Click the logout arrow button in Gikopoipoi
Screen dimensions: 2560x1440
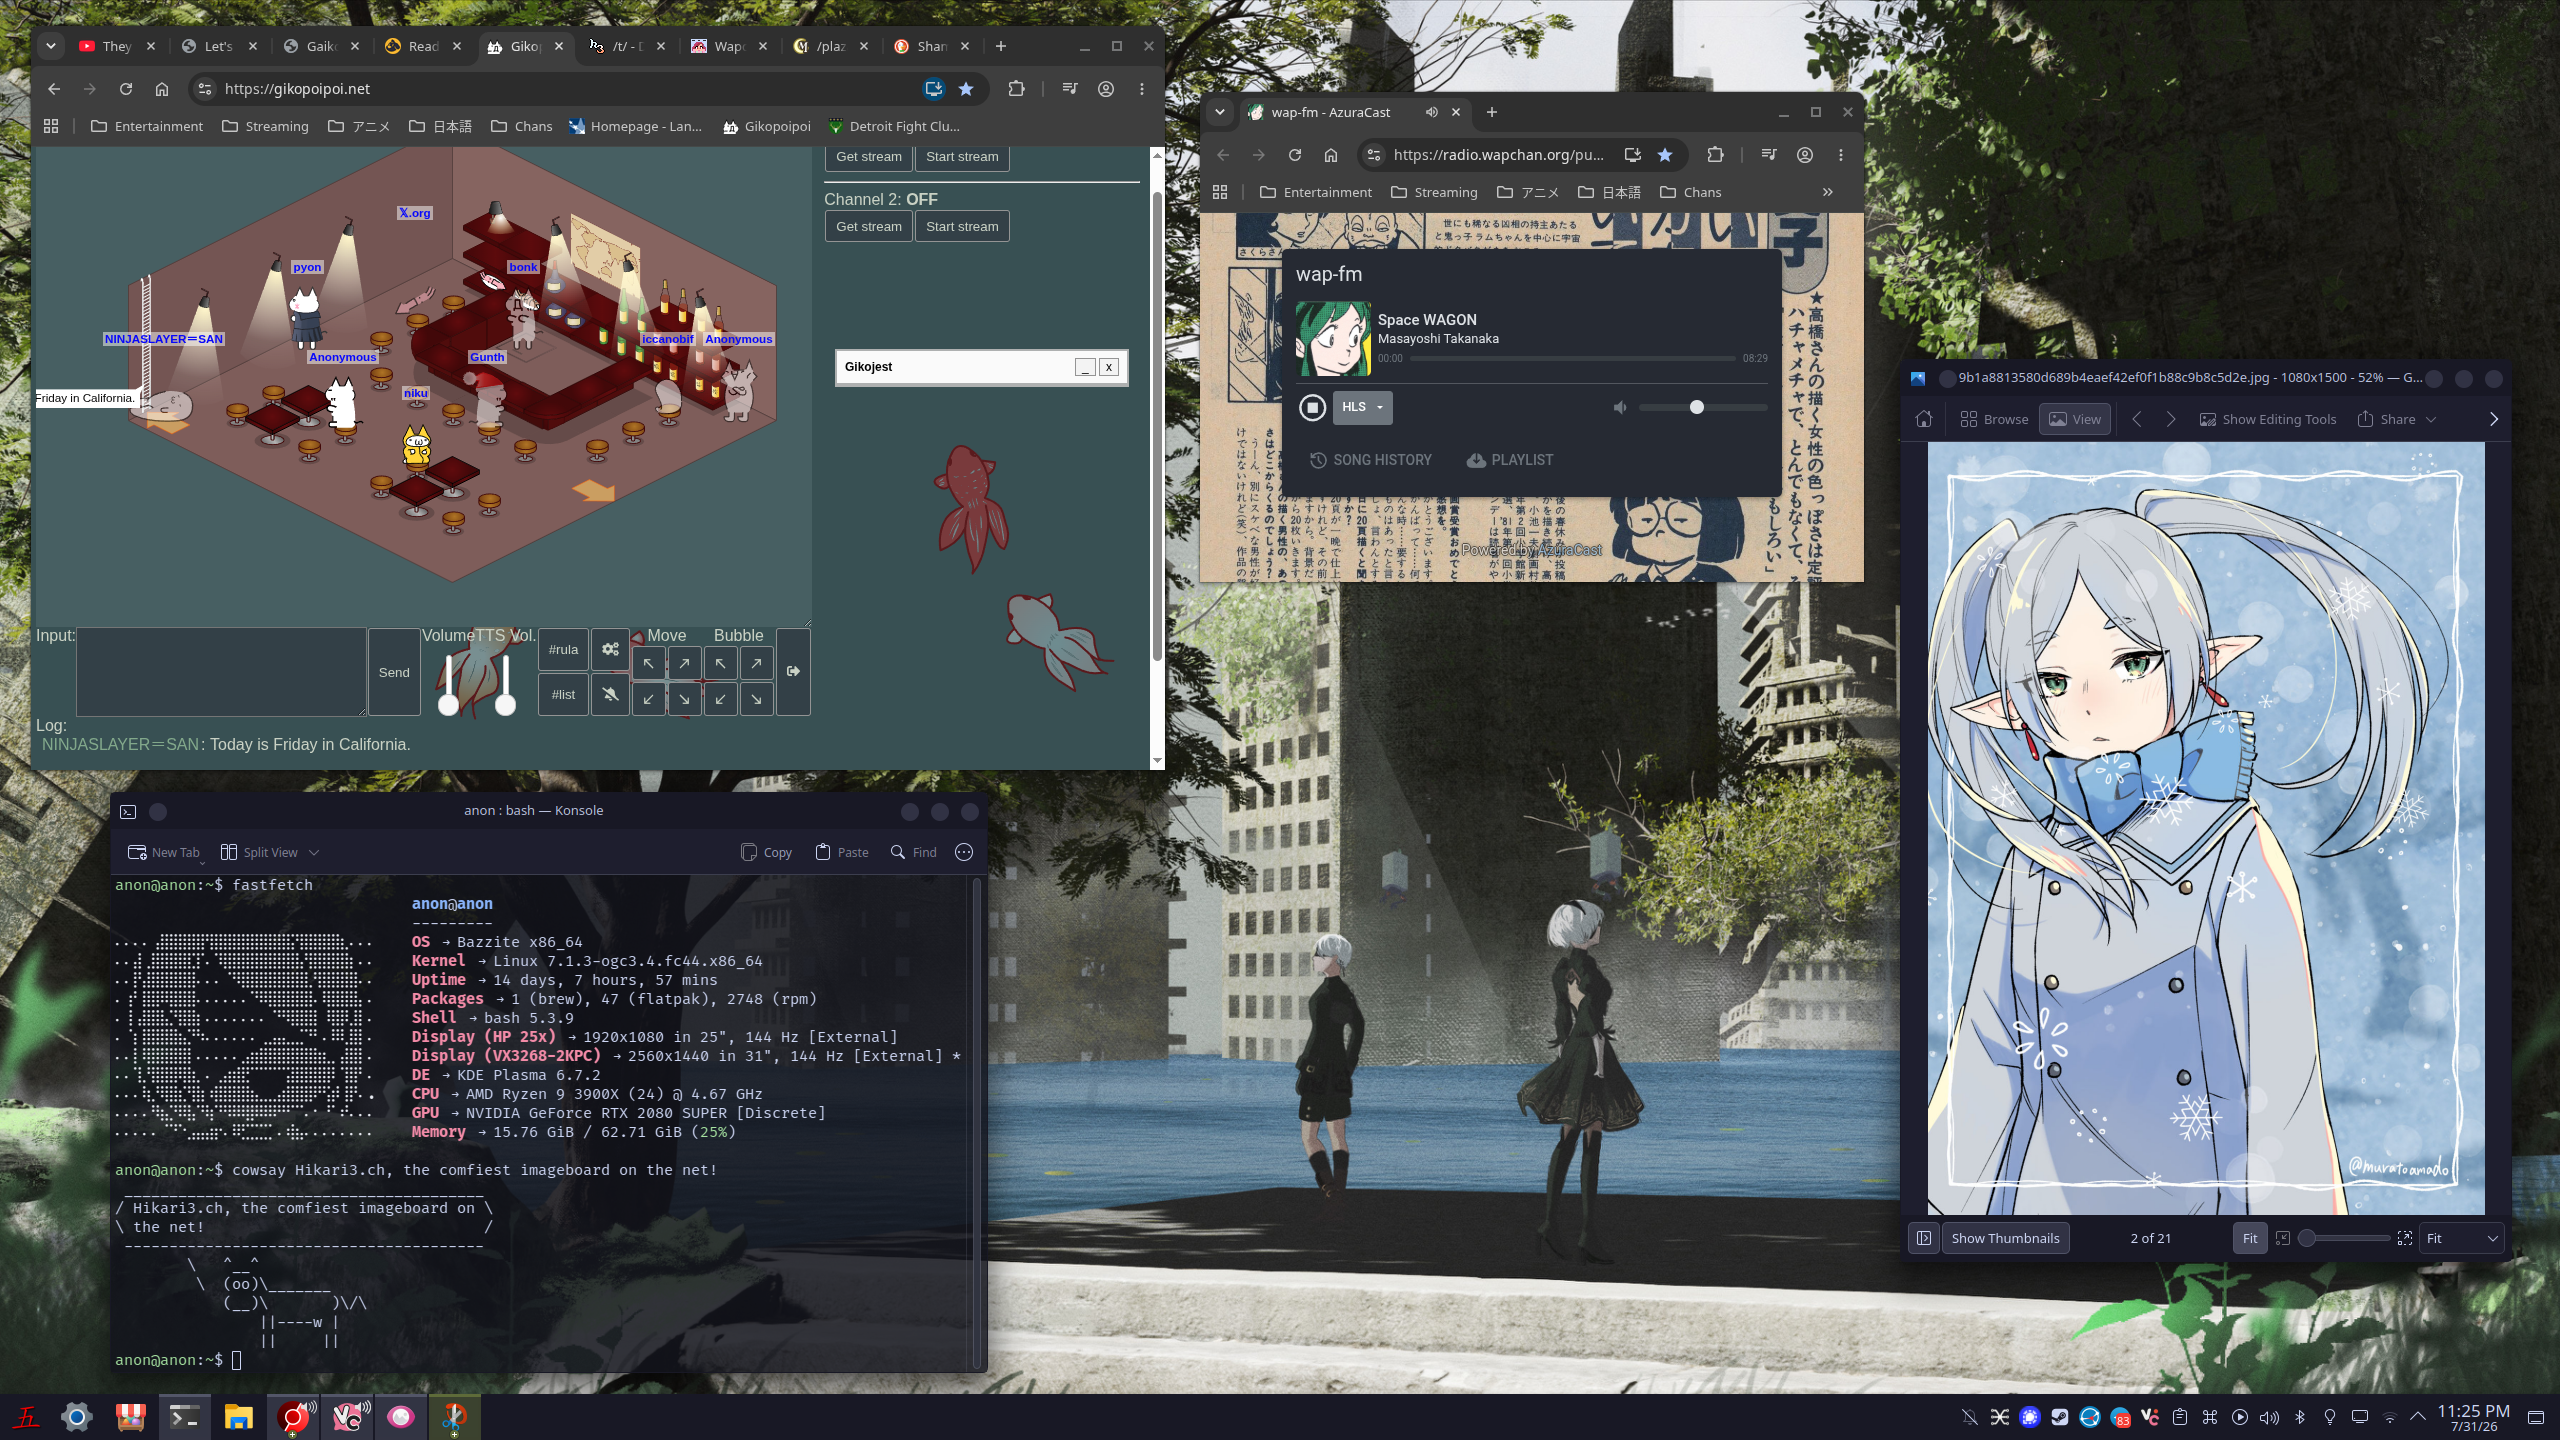[x=793, y=671]
